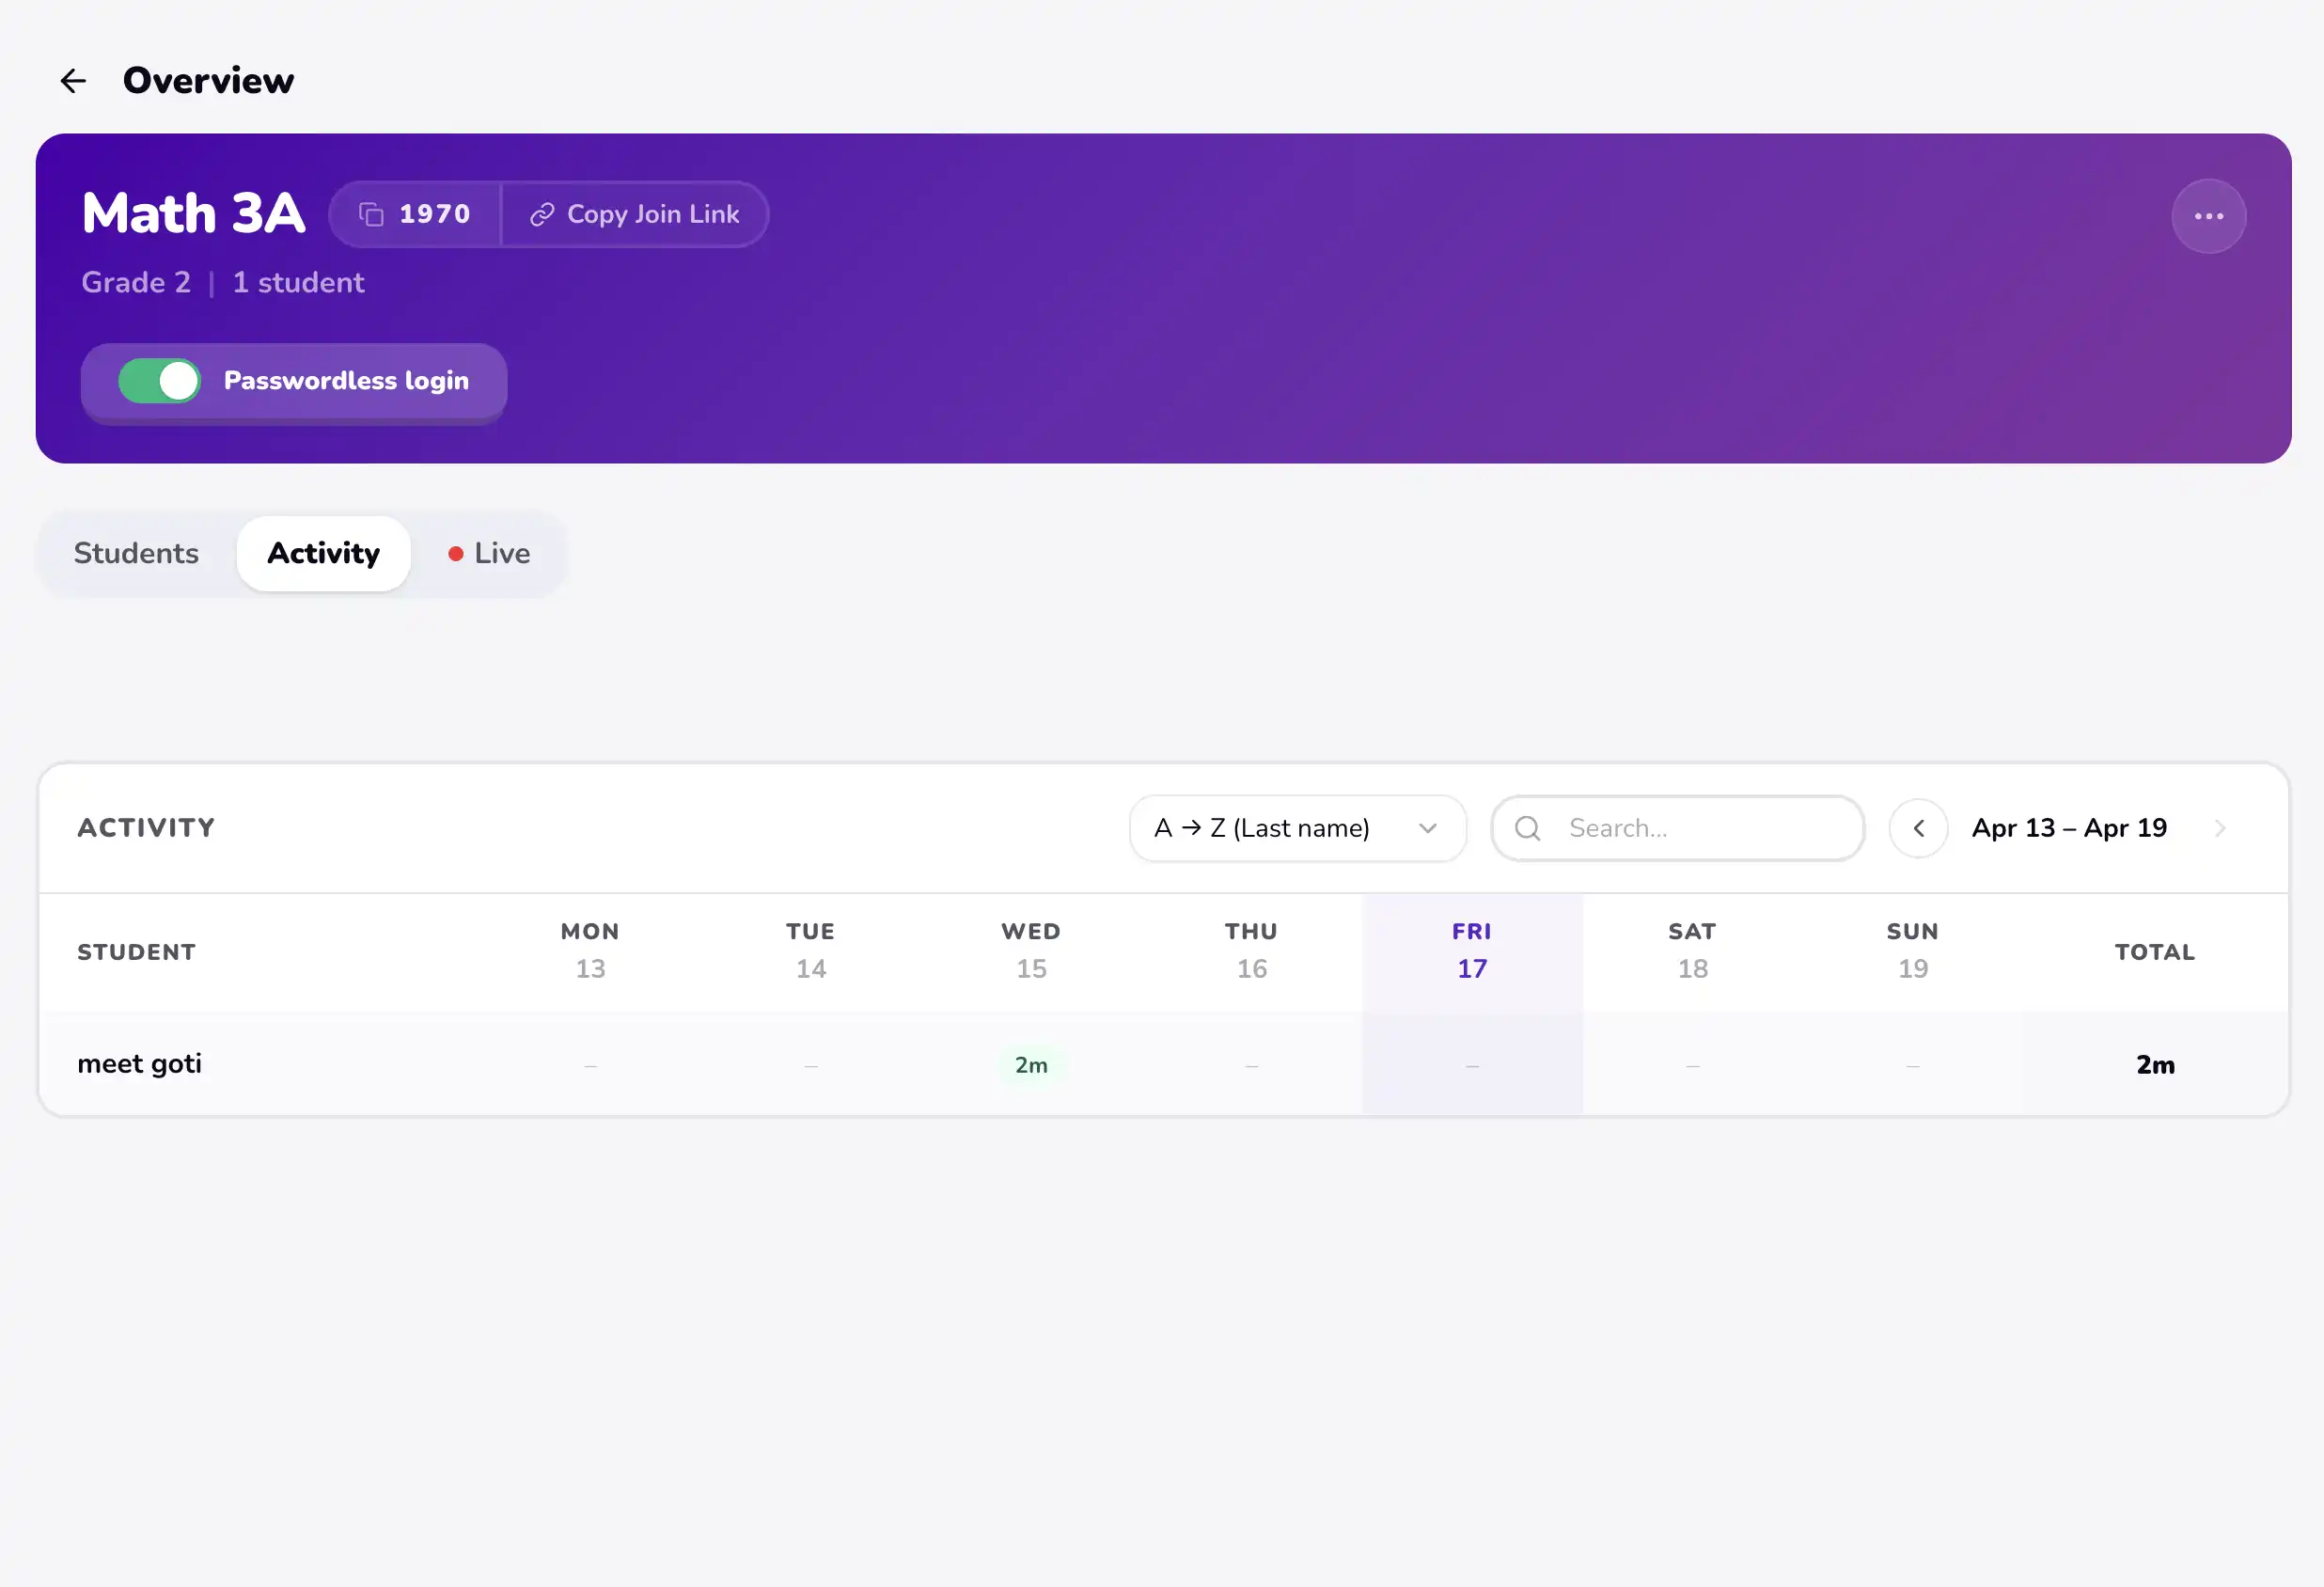Click the student name meet goti
Screen dimensions: 2324x1587
point(140,1064)
